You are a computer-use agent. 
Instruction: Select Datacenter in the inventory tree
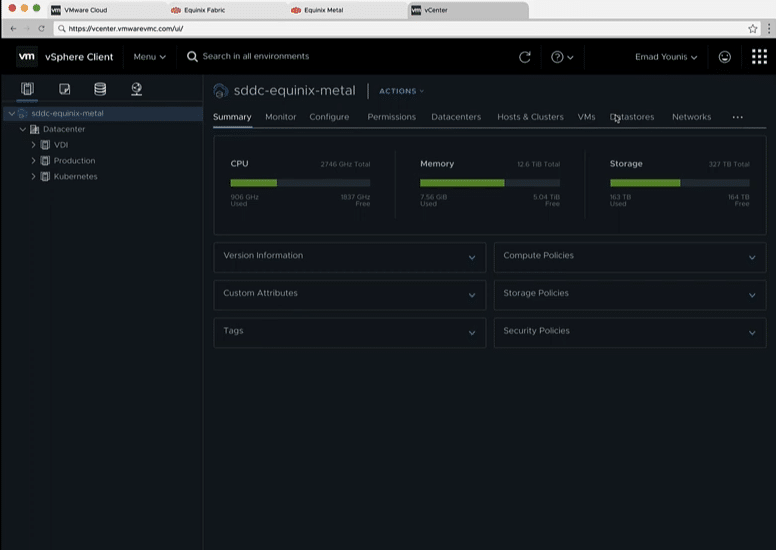(64, 129)
